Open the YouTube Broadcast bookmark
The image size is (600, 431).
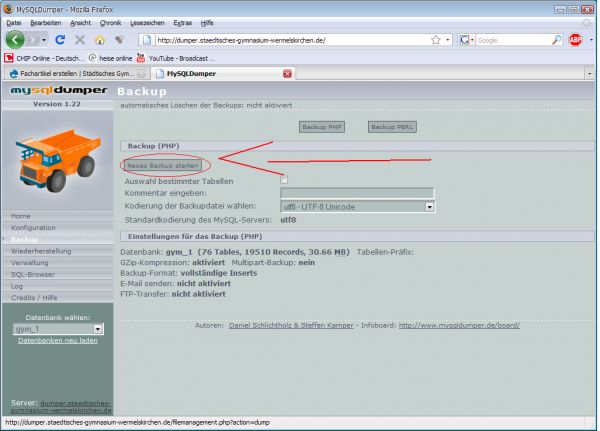pyautogui.click(x=176, y=58)
